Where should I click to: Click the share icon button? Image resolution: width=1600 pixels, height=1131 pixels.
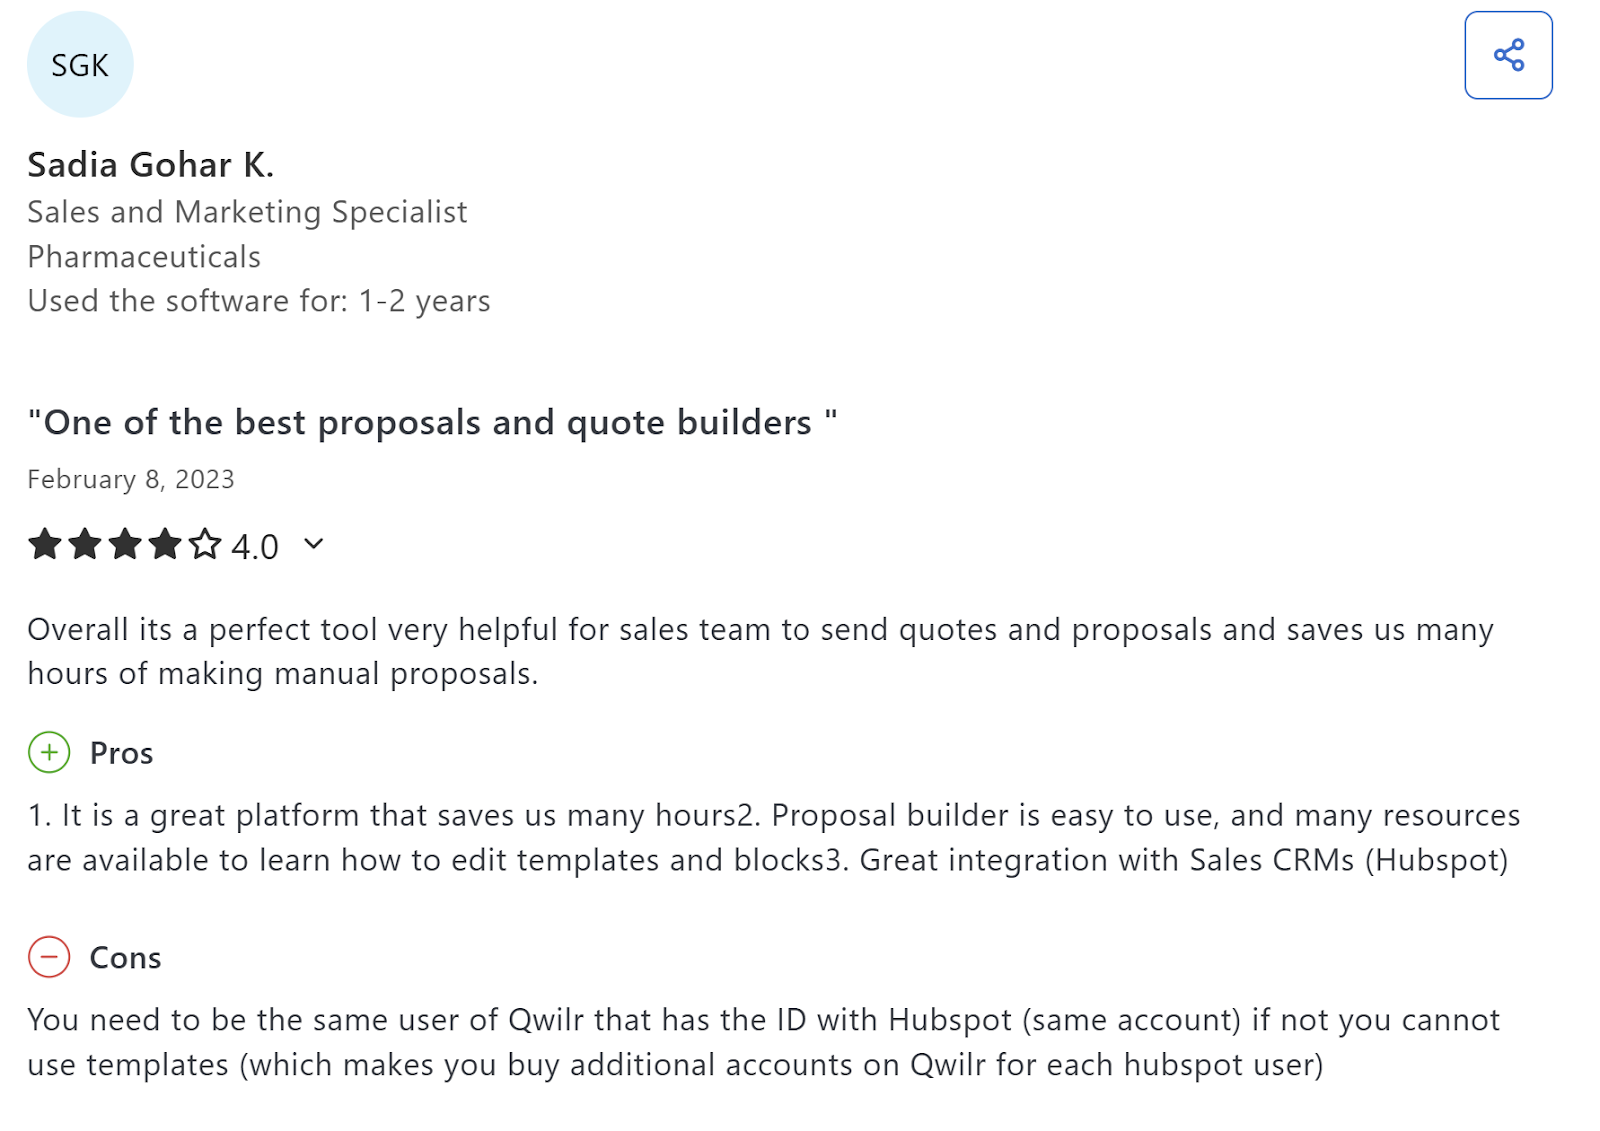coord(1508,55)
